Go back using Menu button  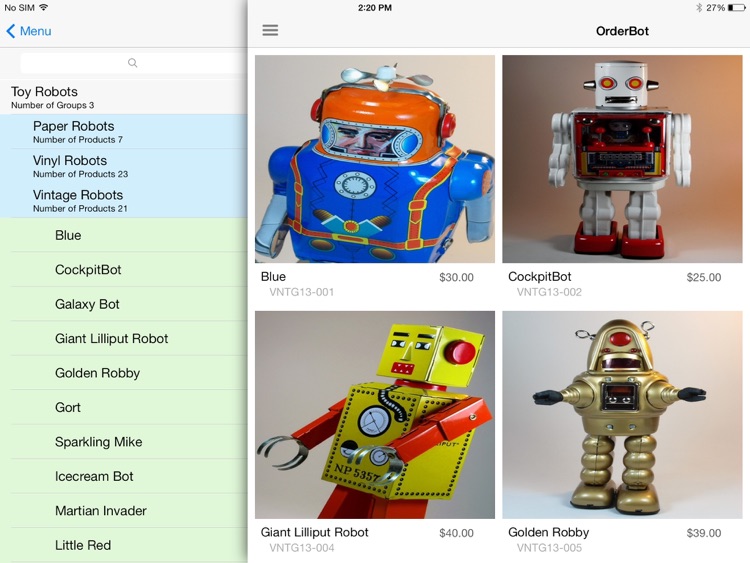pyautogui.click(x=29, y=31)
